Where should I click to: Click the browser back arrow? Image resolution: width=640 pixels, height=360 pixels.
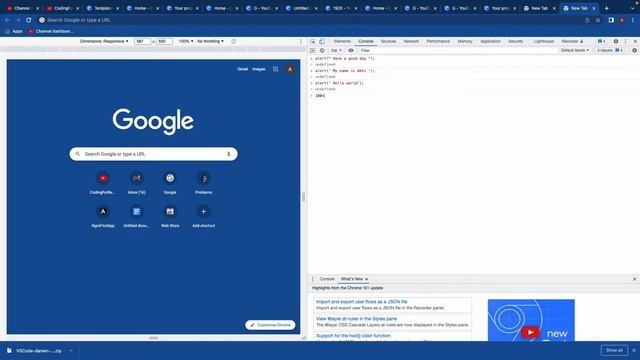pyautogui.click(x=7, y=20)
